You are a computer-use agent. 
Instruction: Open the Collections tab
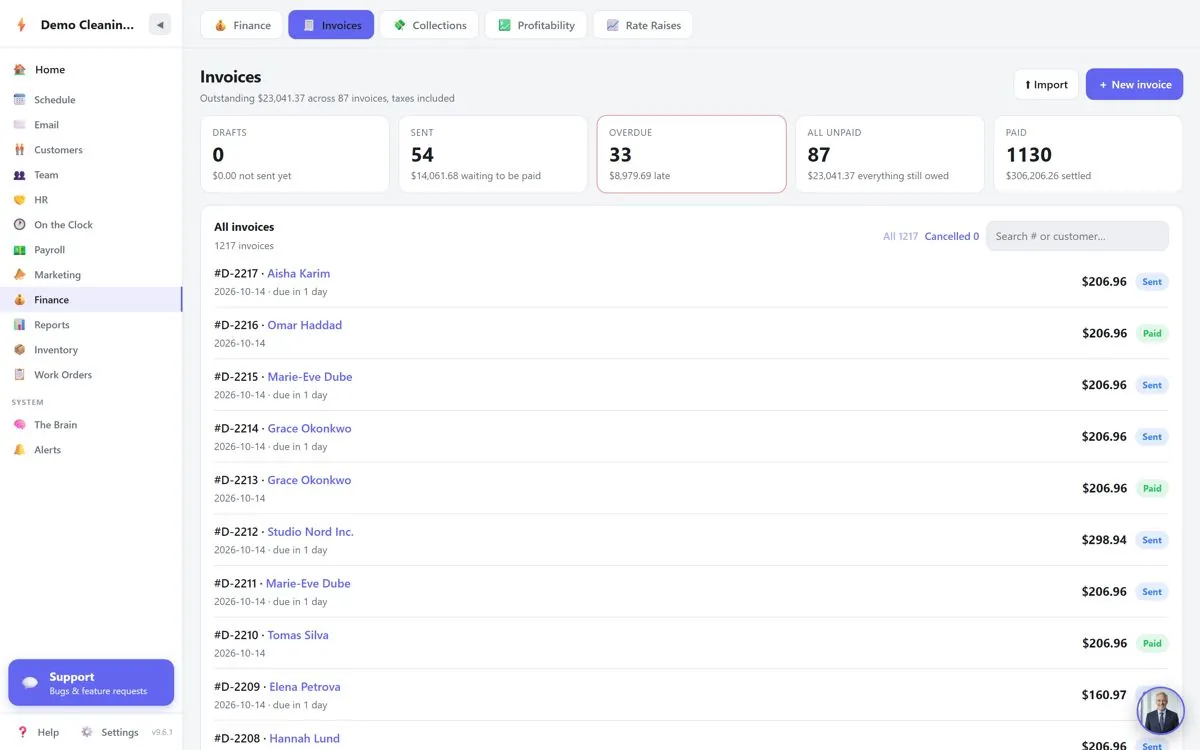point(429,25)
